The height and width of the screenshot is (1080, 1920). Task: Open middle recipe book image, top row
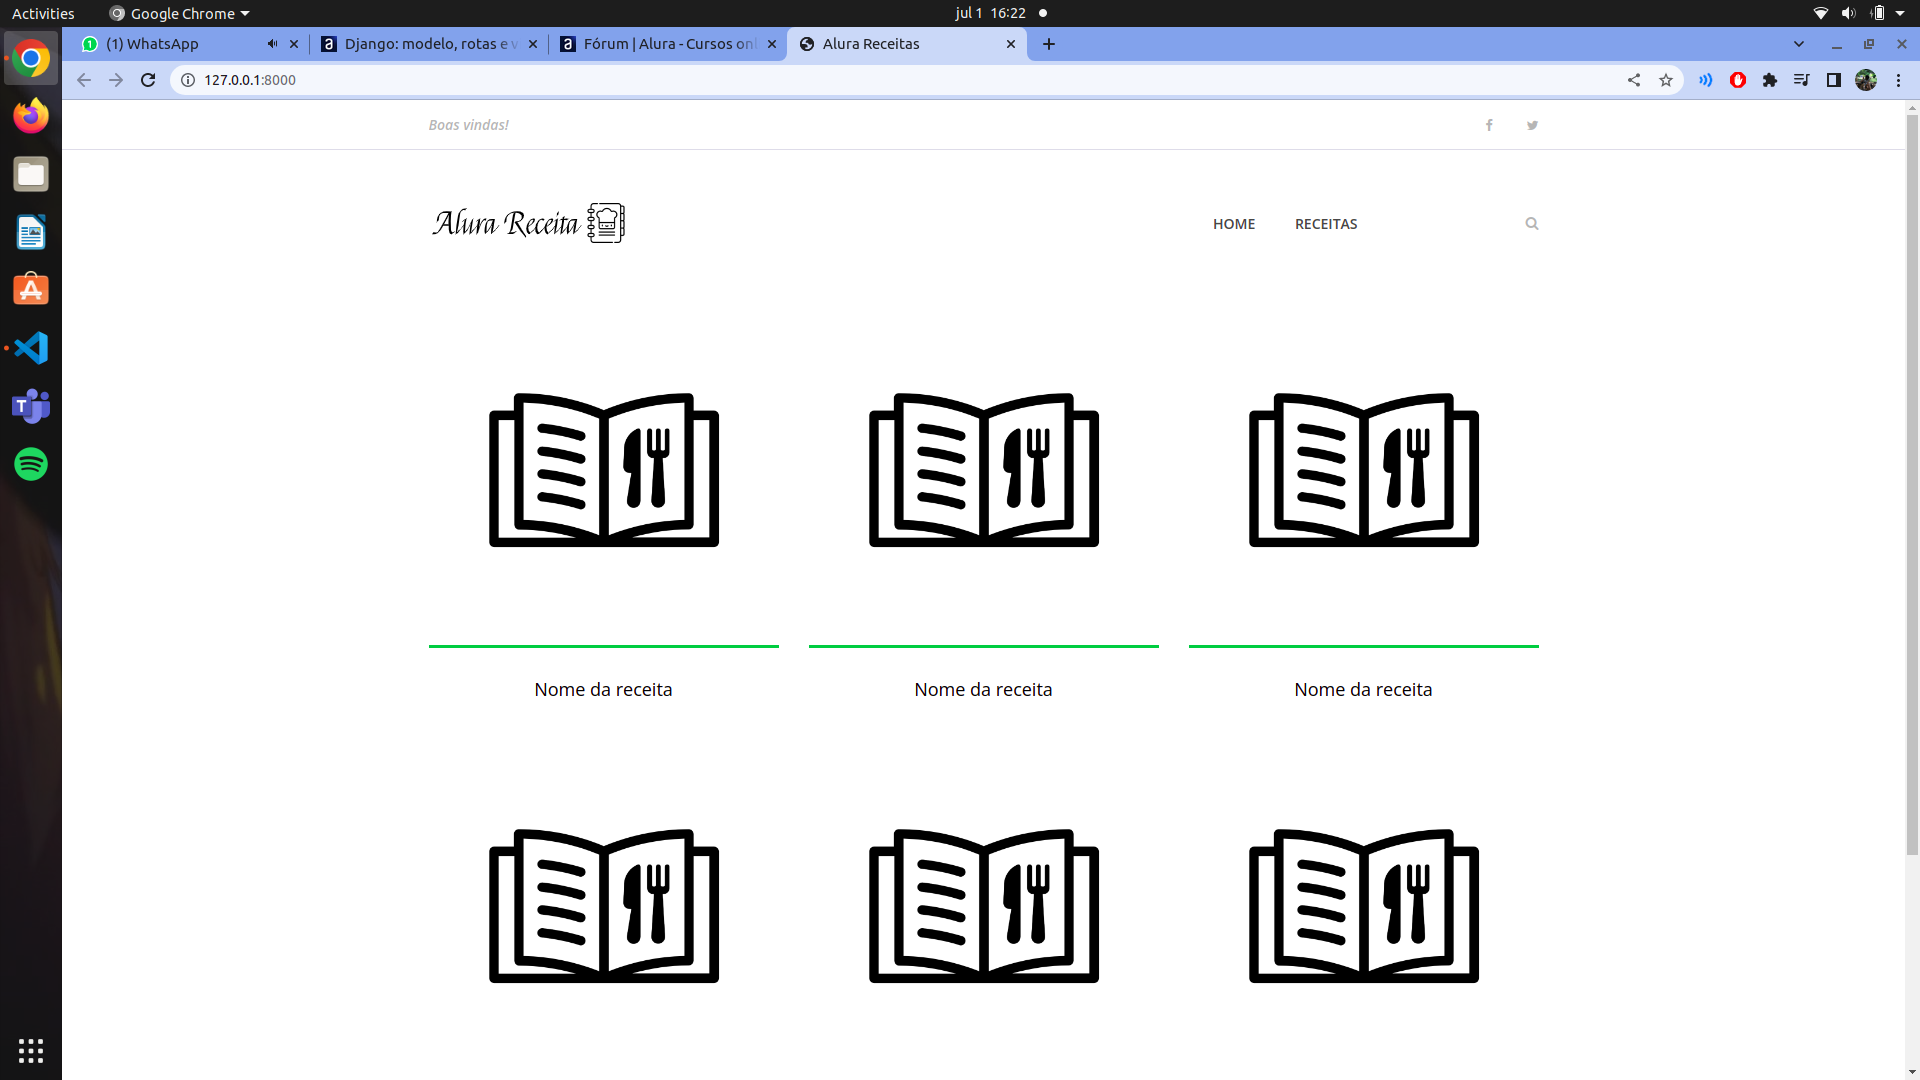(x=984, y=470)
